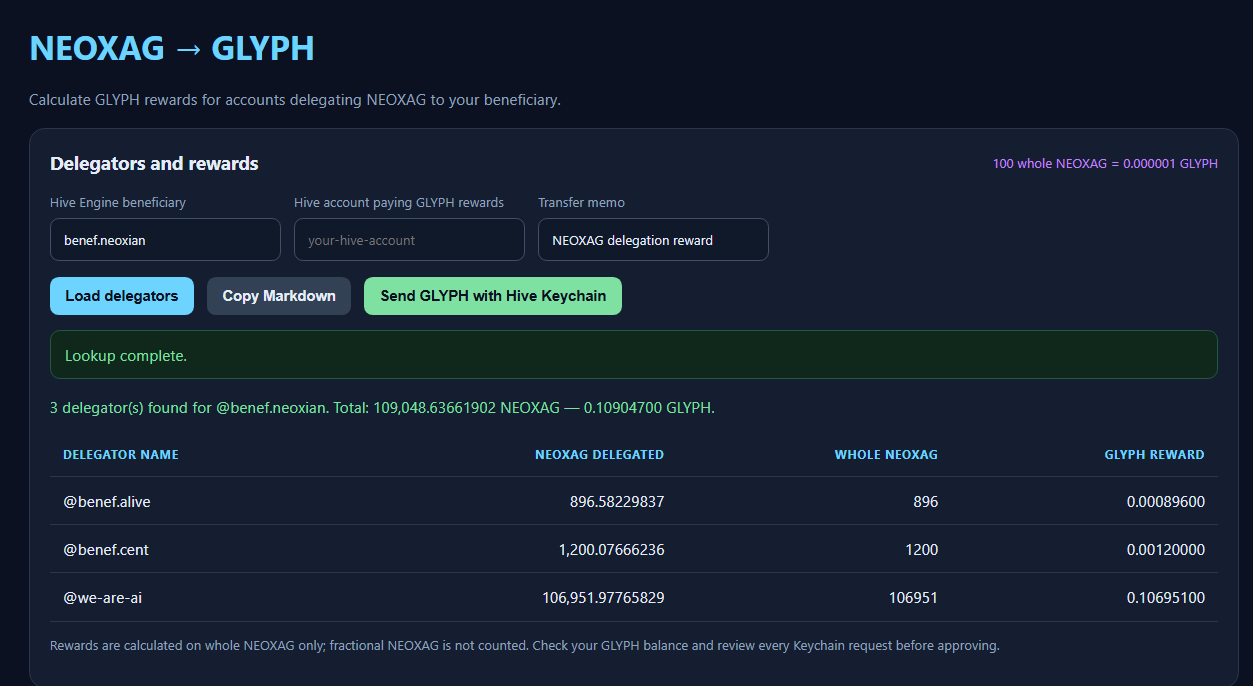Click the Load delegators button

(122, 296)
